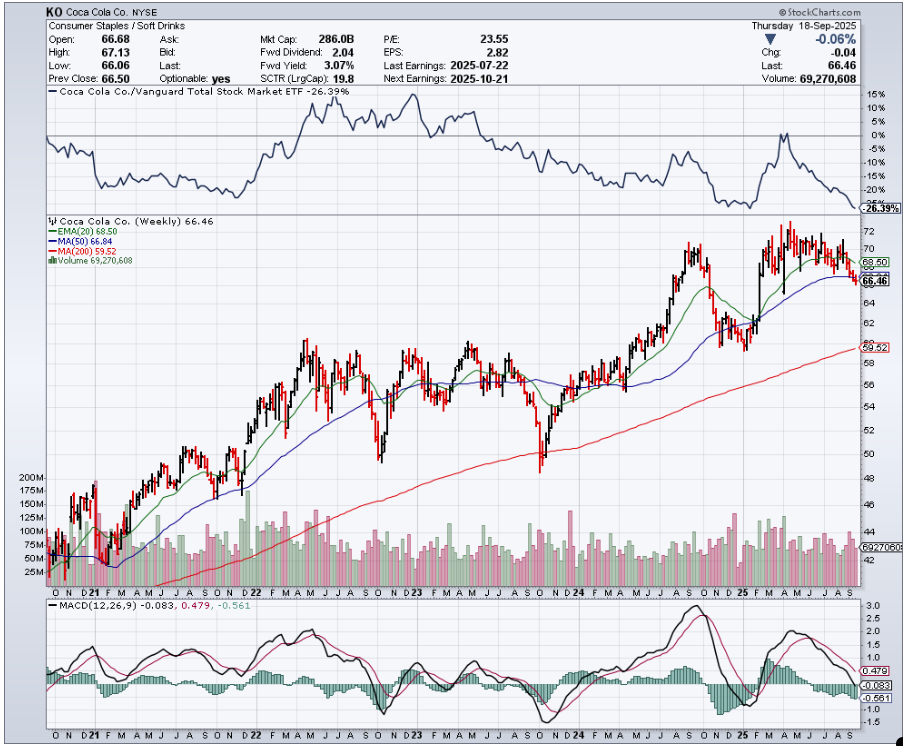
Task: Click the Last Earnings date 2025-07-22
Action: pyautogui.click(x=479, y=66)
